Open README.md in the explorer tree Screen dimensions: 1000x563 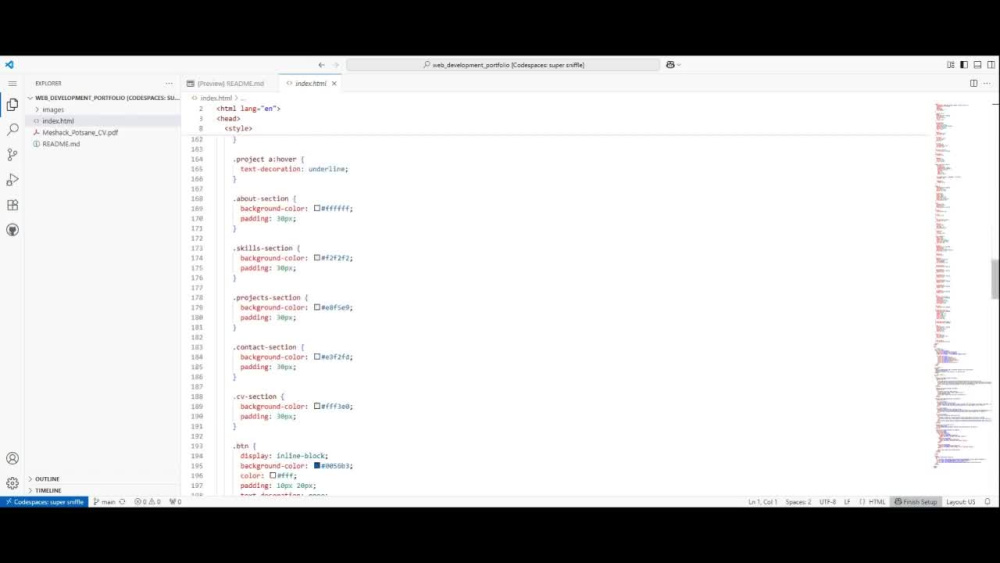pos(61,144)
